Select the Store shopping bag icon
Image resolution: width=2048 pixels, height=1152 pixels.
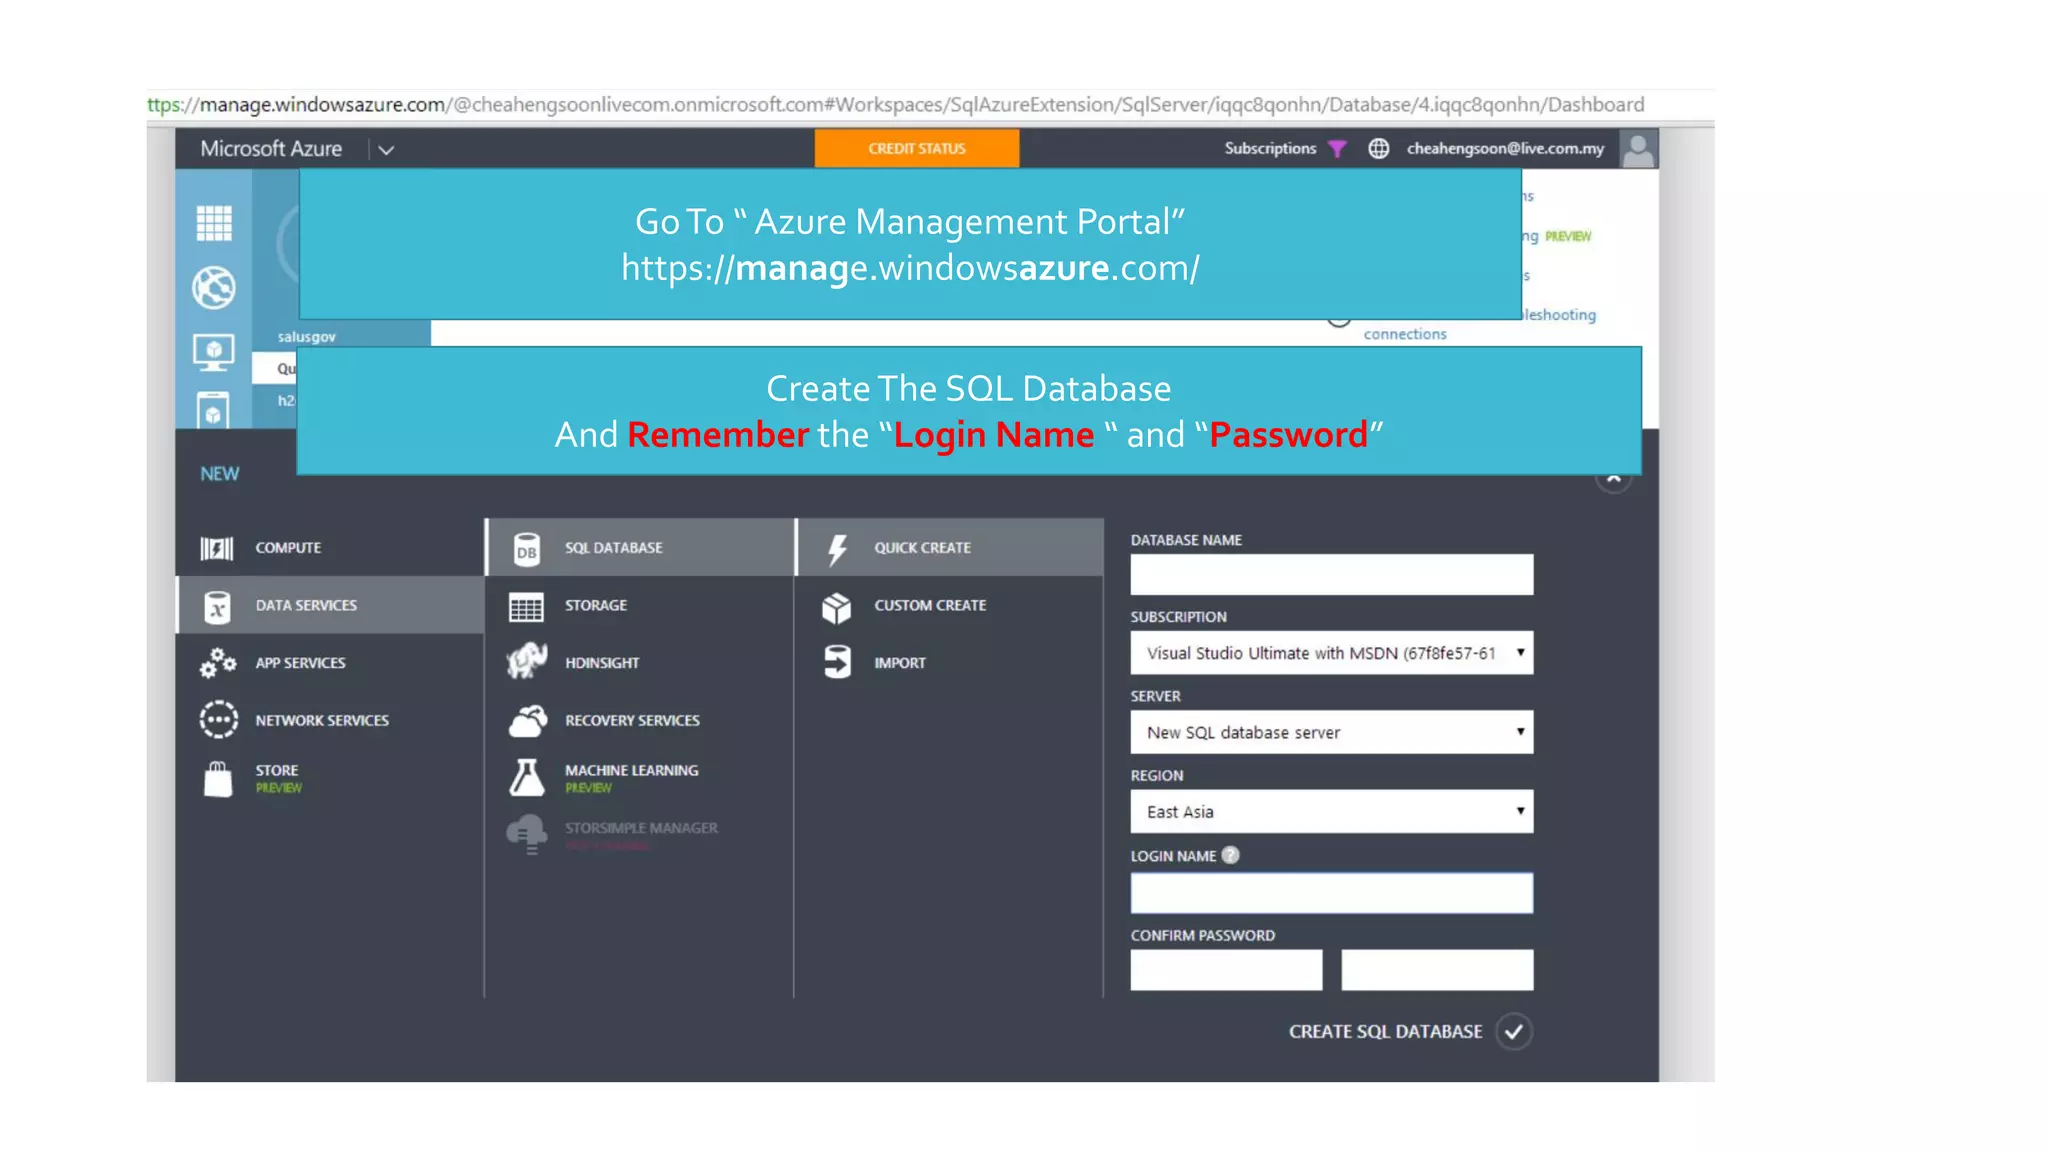coord(218,778)
